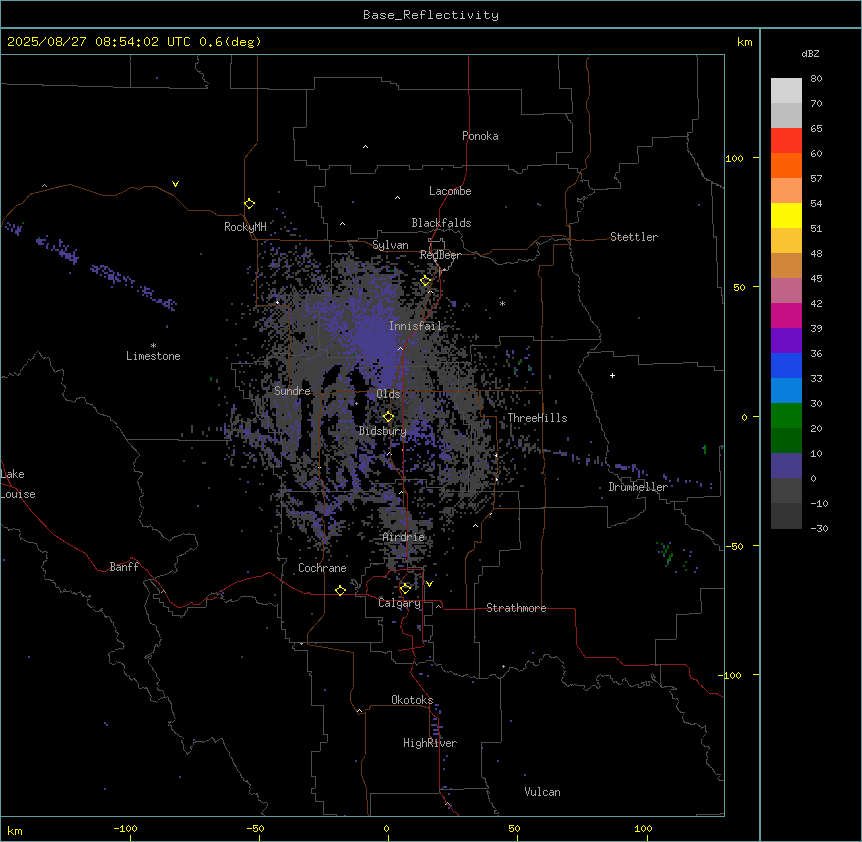The height and width of the screenshot is (842, 862).
Task: Click the Blackfalds city label
Action: pyautogui.click(x=441, y=223)
